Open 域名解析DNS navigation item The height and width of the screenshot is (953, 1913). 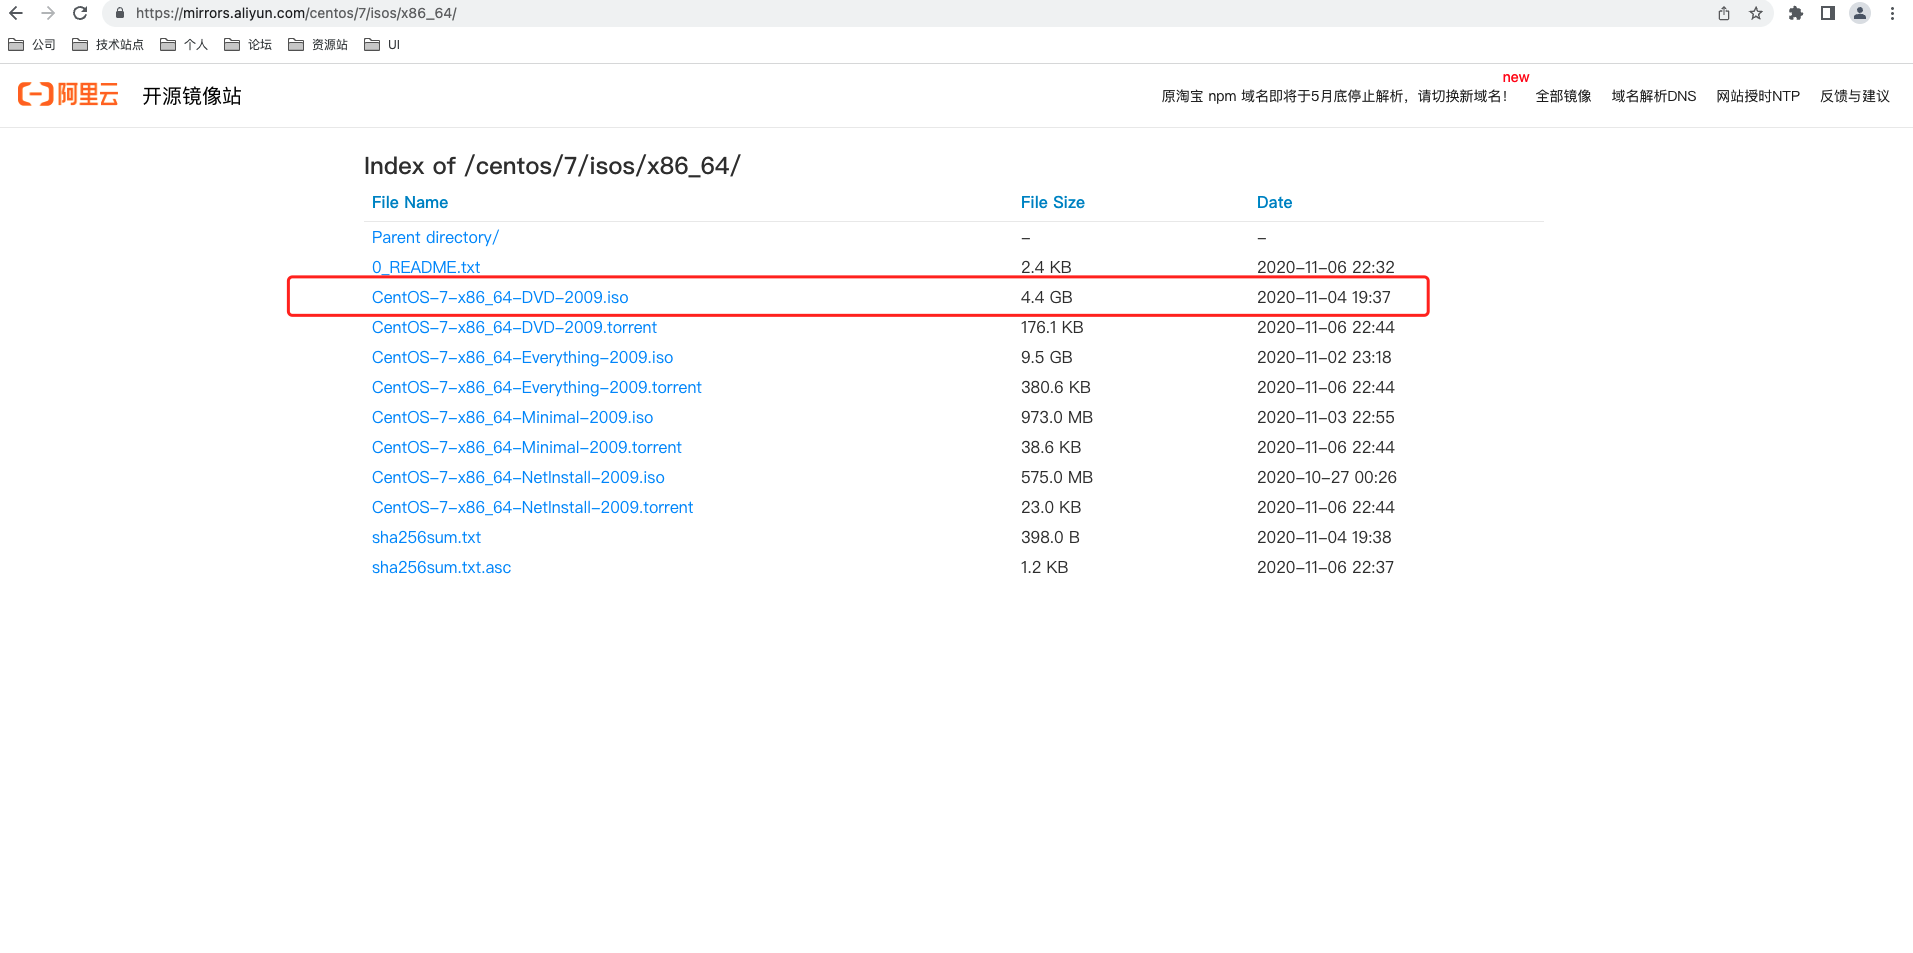(1654, 96)
